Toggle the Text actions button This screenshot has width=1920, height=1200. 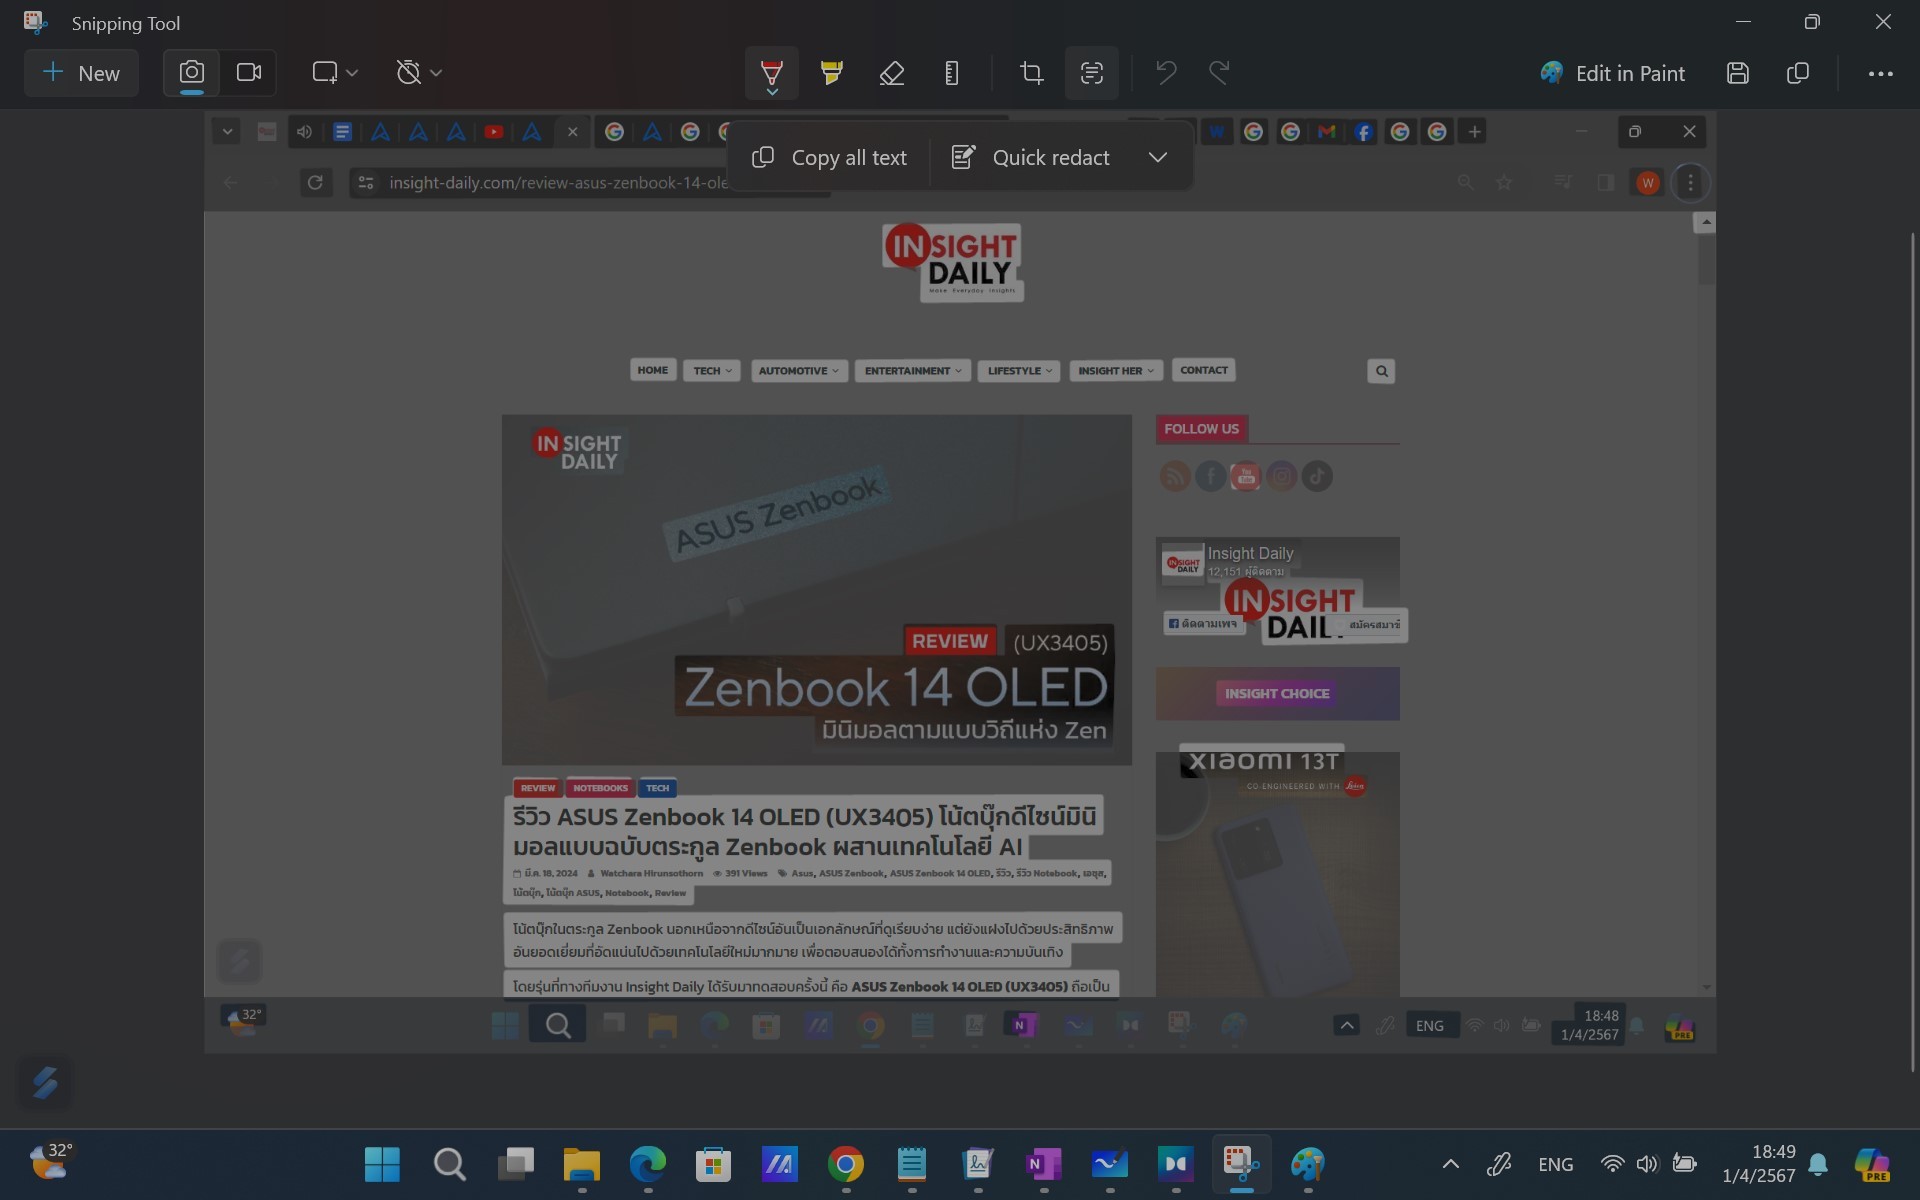pos(1091,73)
